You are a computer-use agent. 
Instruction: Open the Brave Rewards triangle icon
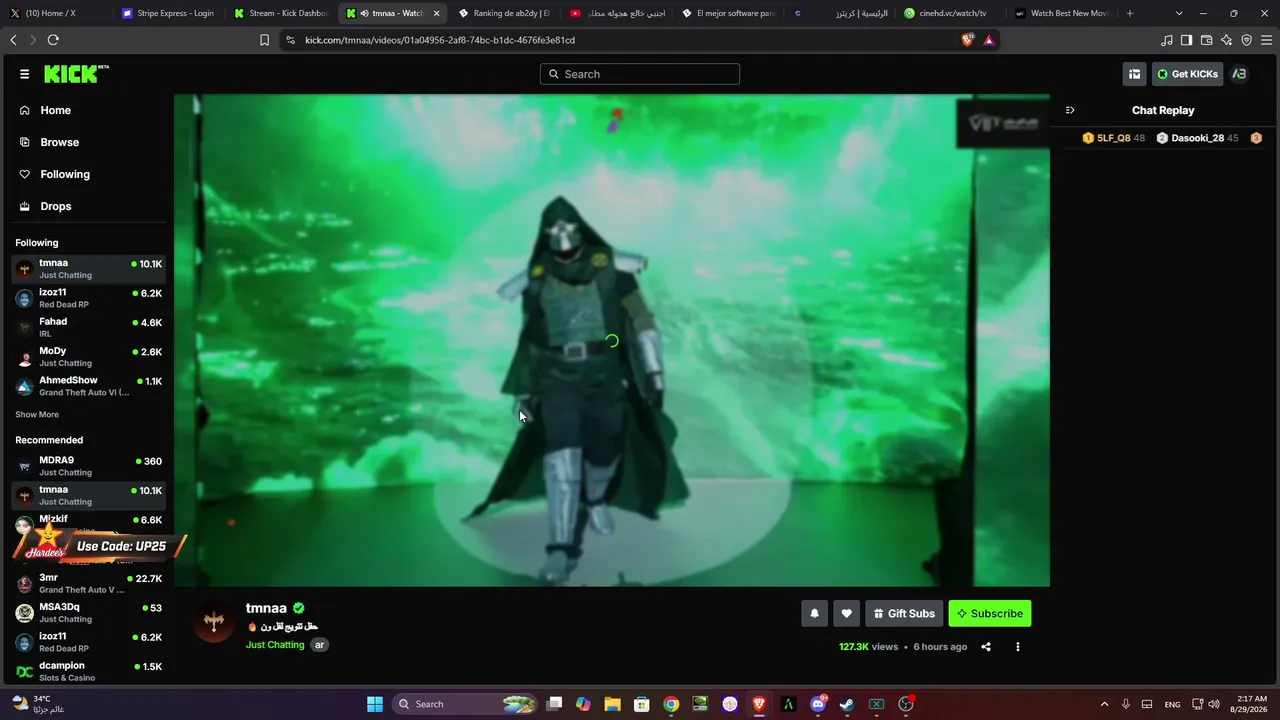click(988, 40)
